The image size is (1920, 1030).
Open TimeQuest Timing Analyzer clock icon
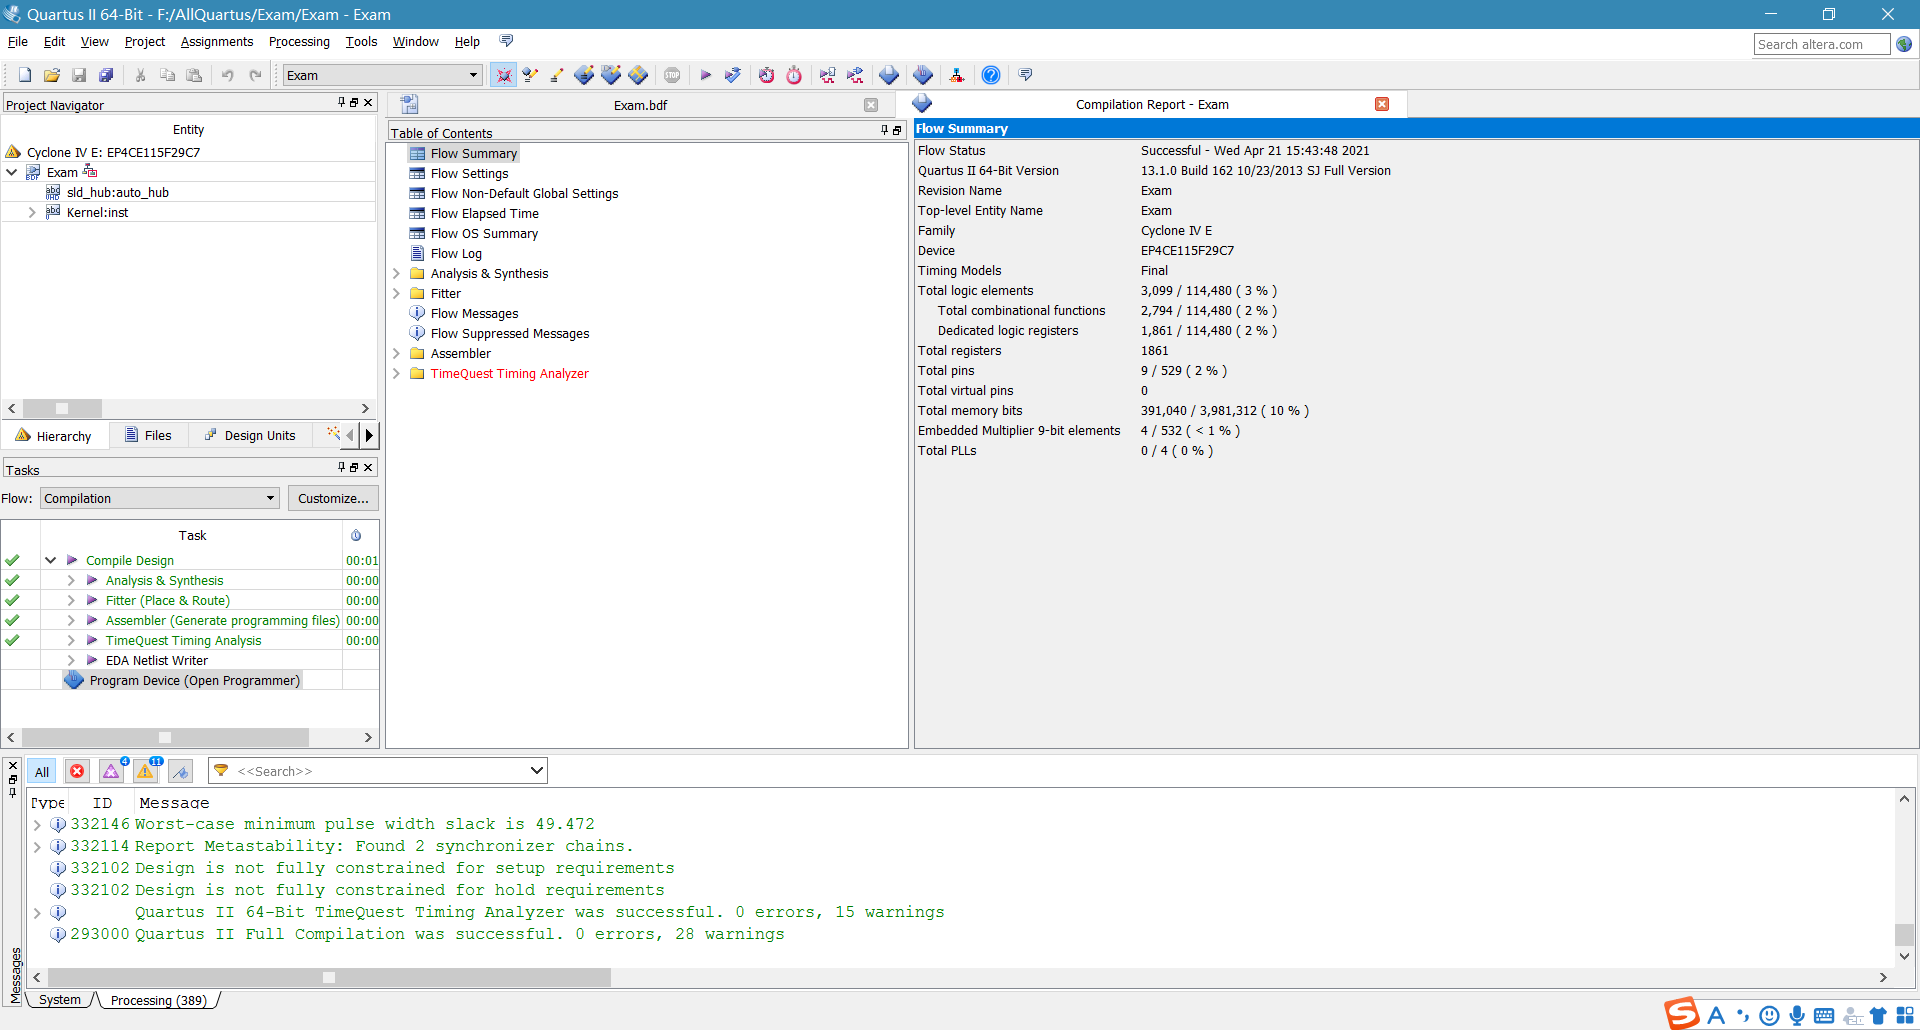point(794,75)
